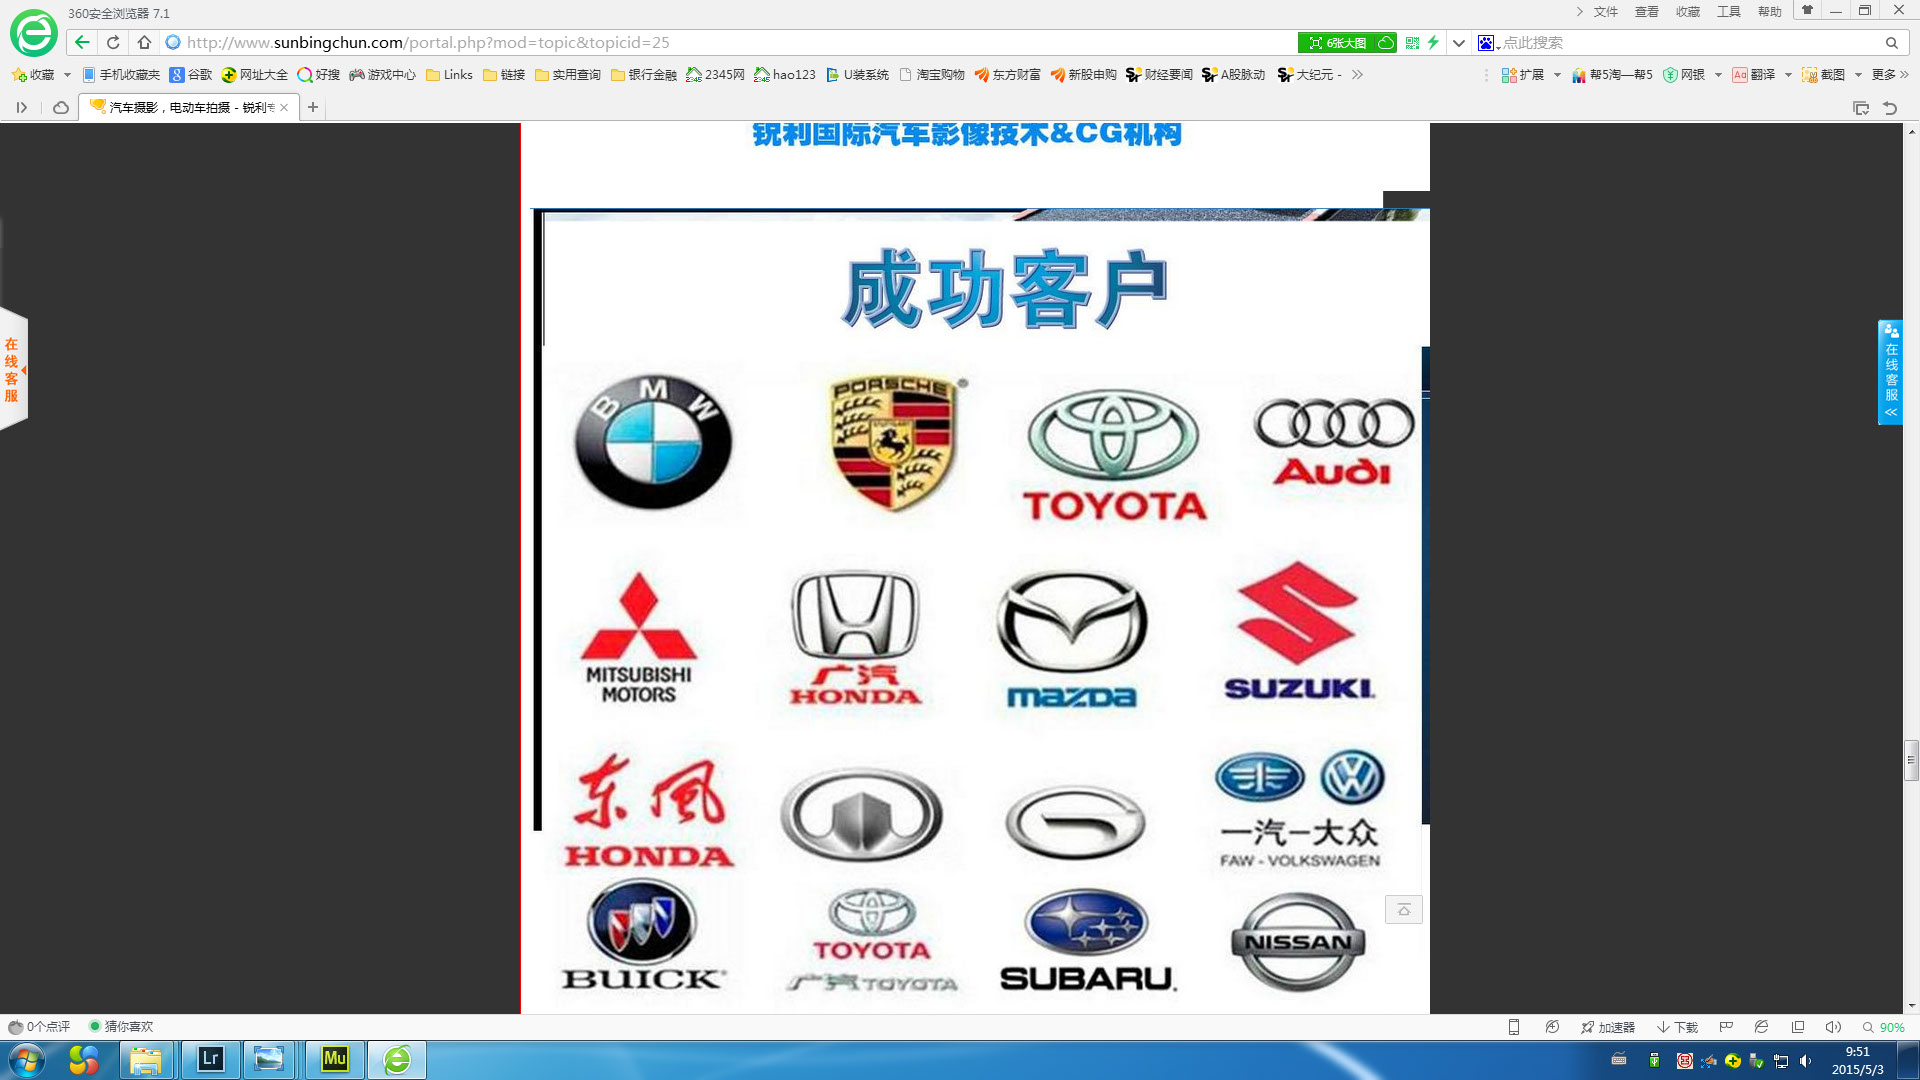Open a new tab with plus button
The height and width of the screenshot is (1080, 1920).
[313, 107]
